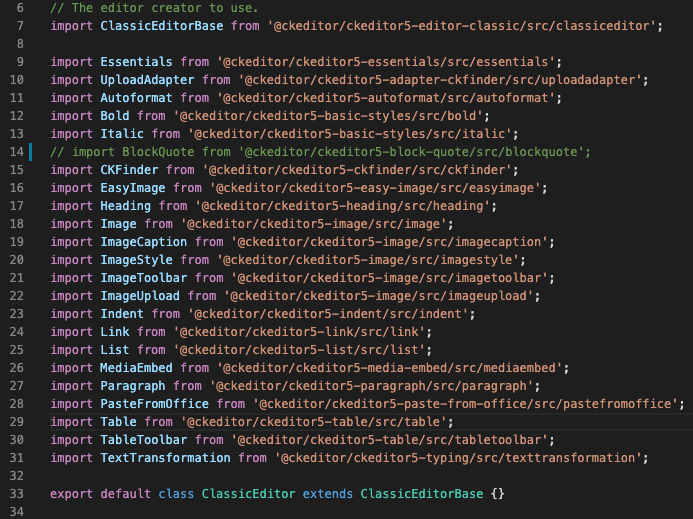Click the Image identifier on line 18
This screenshot has height=519, width=693.
pos(118,224)
